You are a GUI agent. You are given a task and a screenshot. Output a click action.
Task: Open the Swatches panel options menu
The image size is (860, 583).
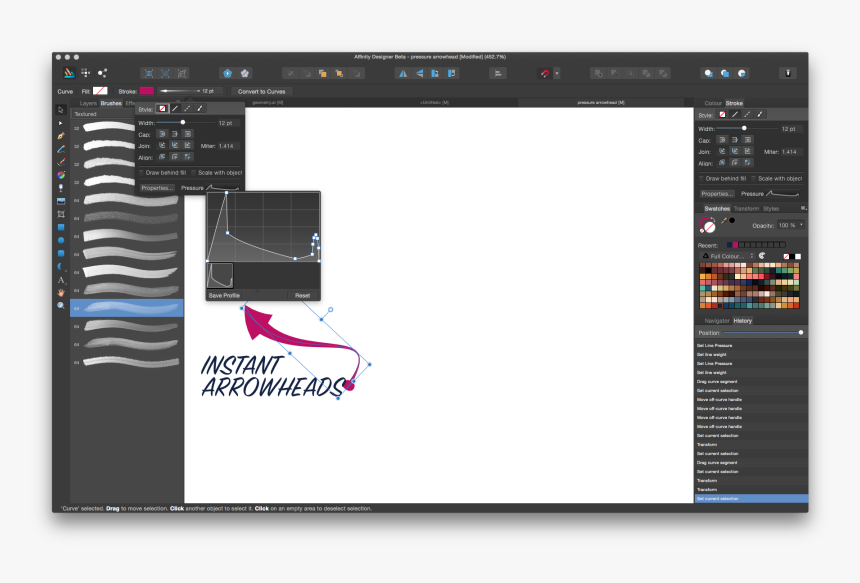point(803,208)
